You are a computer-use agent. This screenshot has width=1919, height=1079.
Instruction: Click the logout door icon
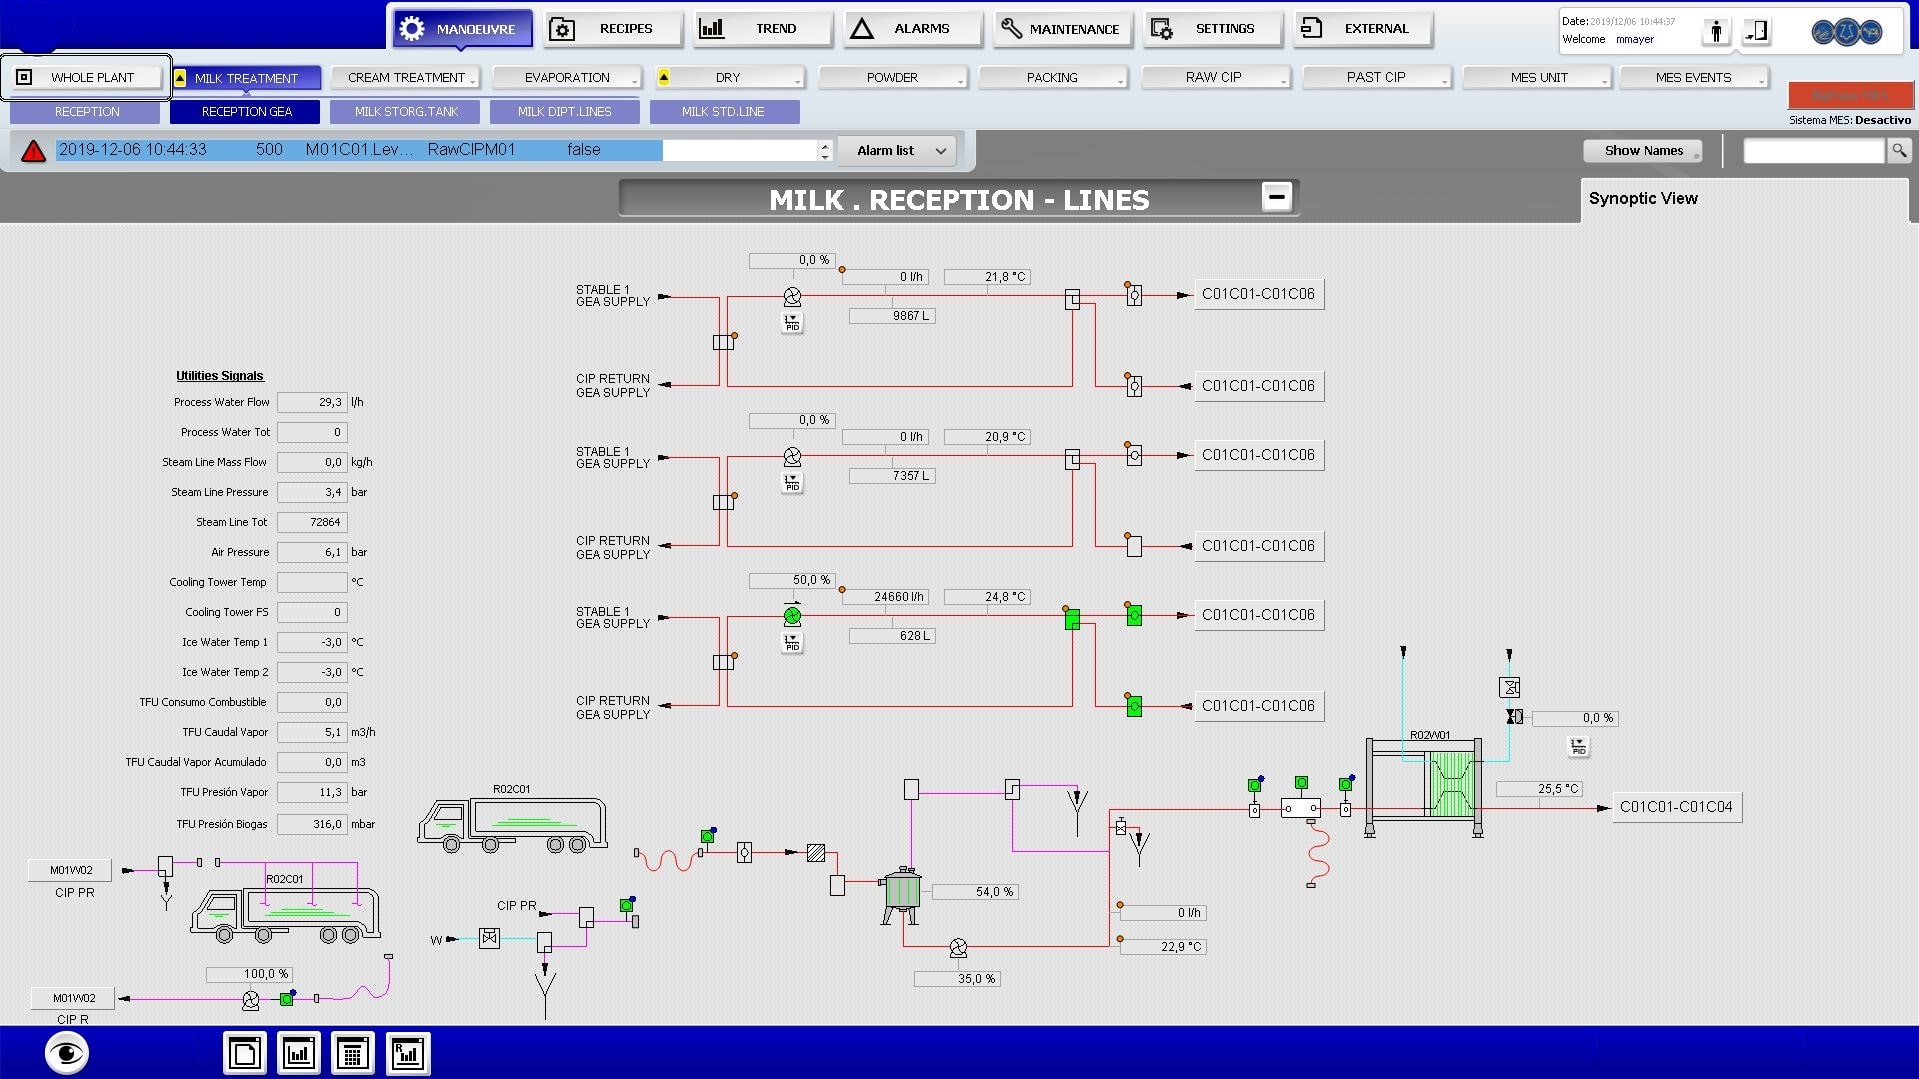click(1756, 31)
